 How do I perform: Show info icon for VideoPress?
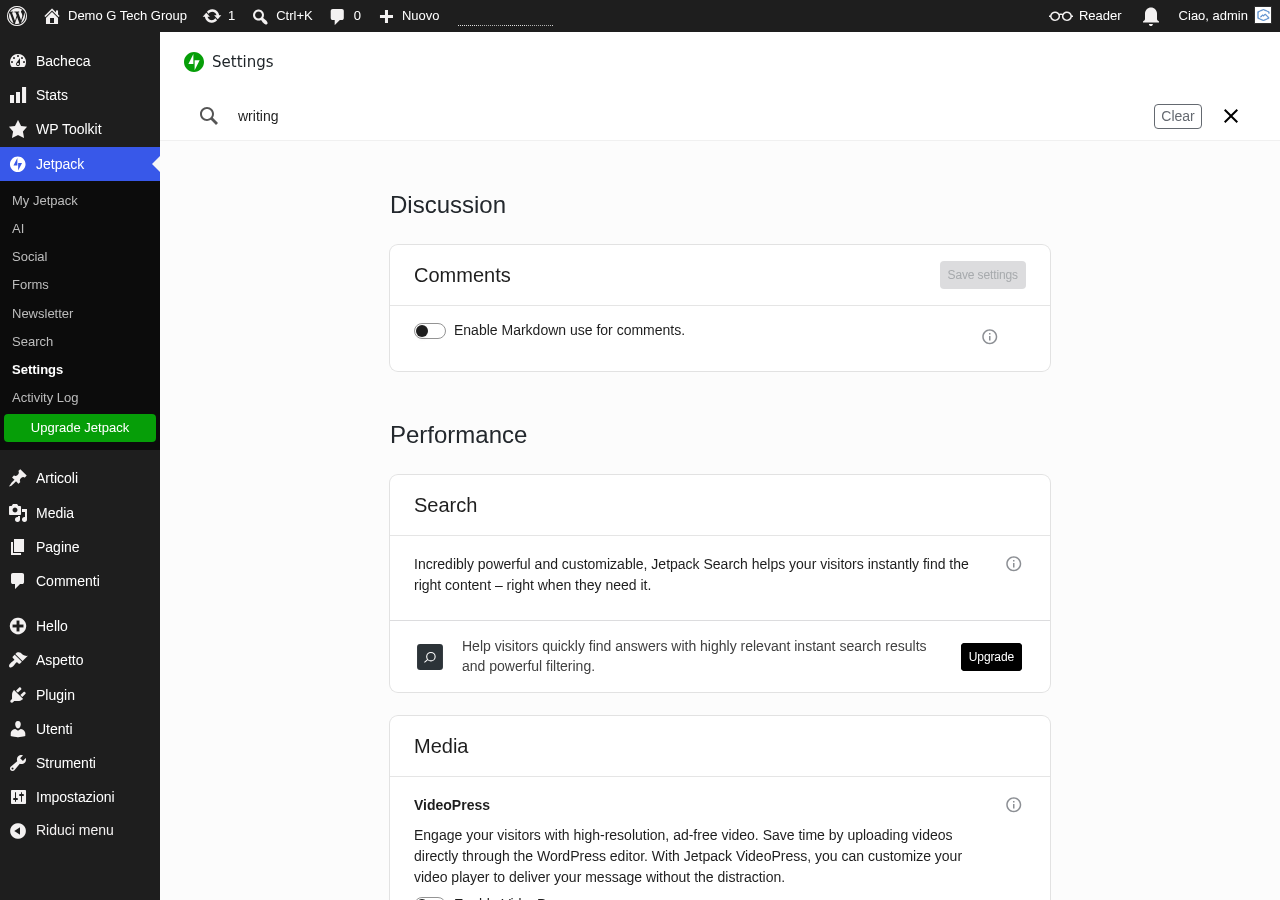1014,805
